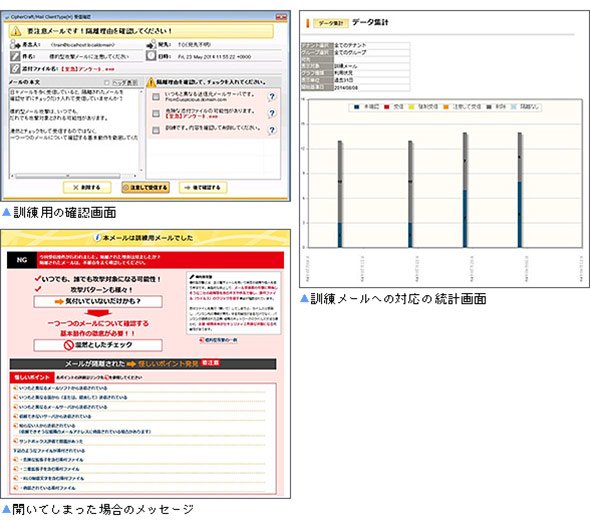Click the 2014/06/08 date cell
This screenshot has width=590, height=522.
[x=372, y=88]
